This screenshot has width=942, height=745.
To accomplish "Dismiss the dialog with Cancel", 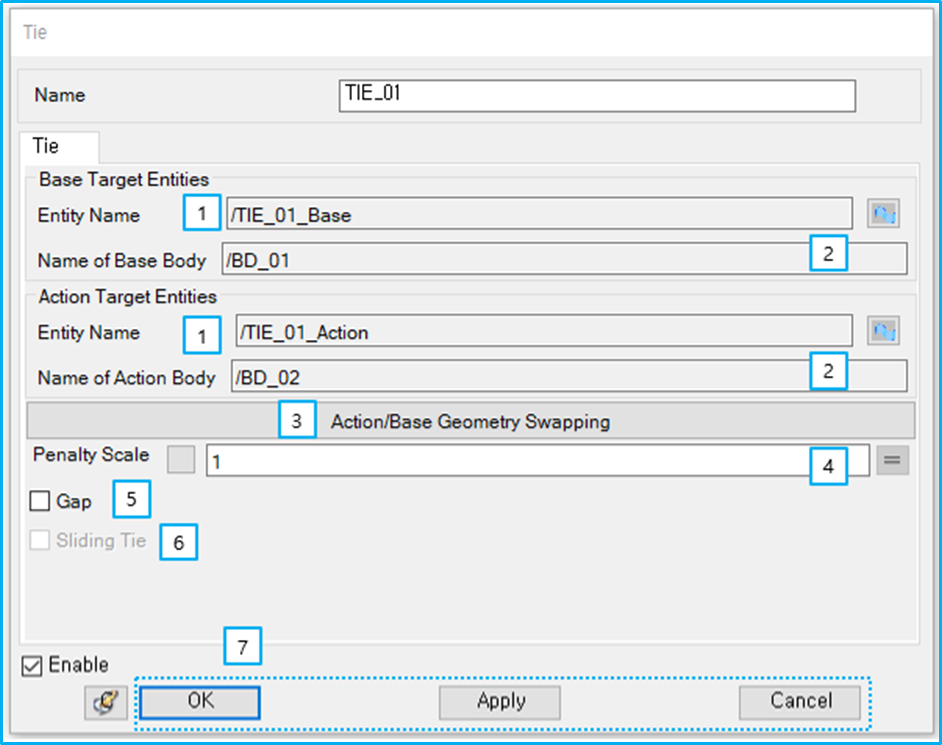I will (x=799, y=702).
